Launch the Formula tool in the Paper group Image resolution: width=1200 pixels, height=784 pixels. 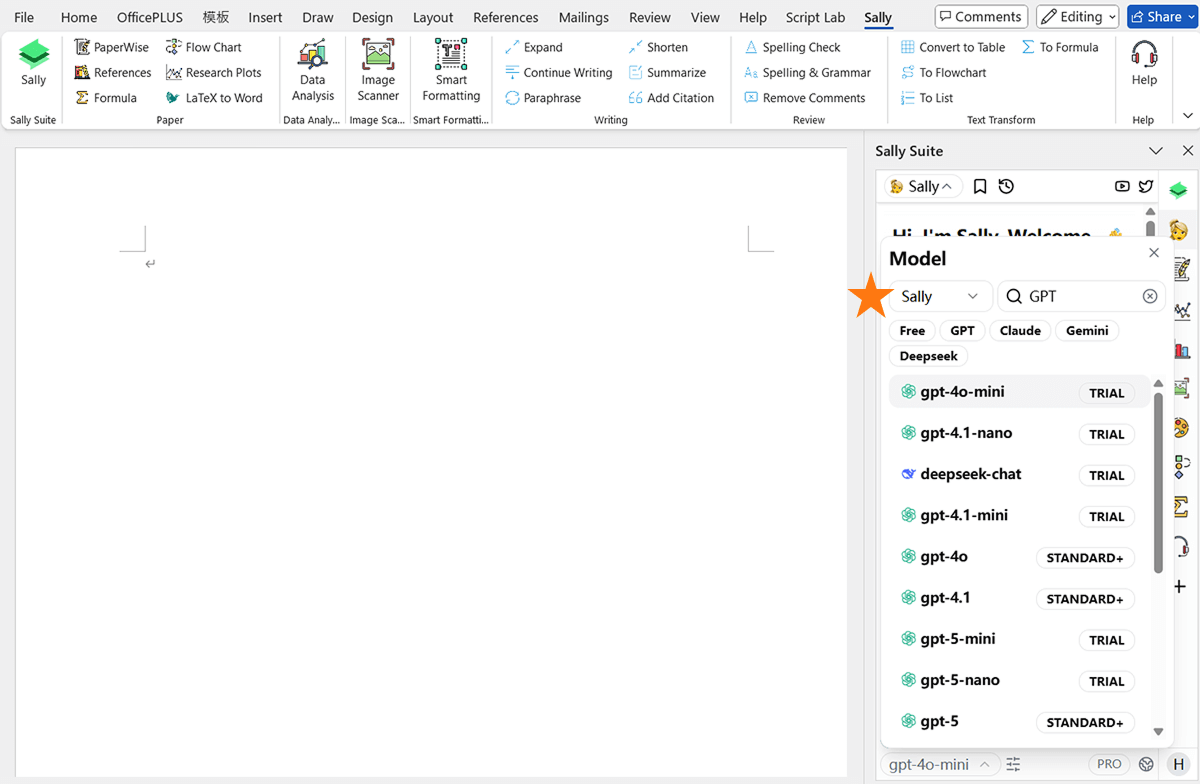pos(106,98)
